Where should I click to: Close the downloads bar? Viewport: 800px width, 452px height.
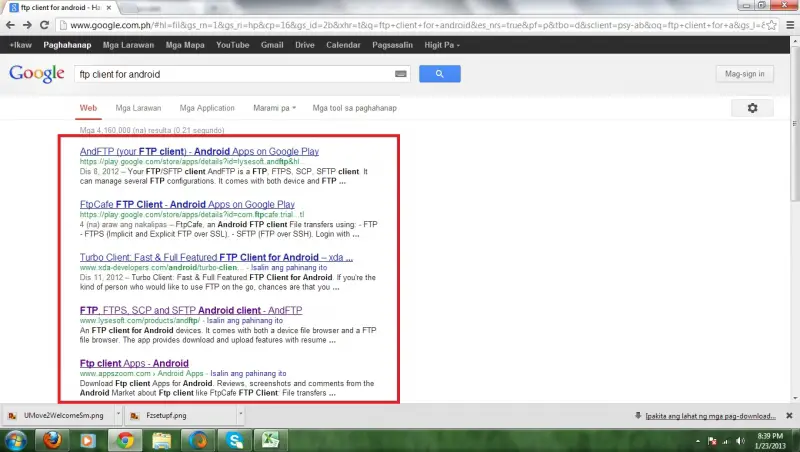click(789, 416)
